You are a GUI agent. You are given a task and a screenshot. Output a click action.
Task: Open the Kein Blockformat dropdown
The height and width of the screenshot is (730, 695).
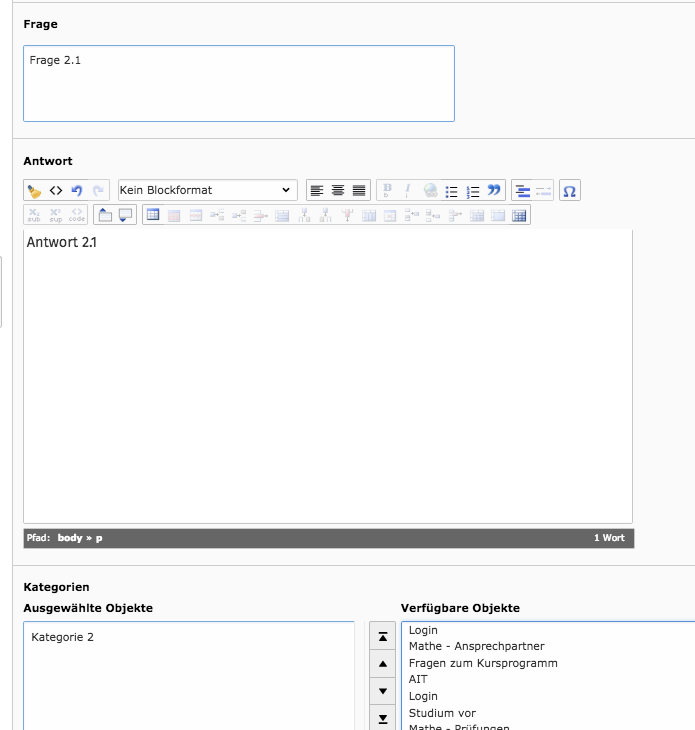click(x=207, y=190)
